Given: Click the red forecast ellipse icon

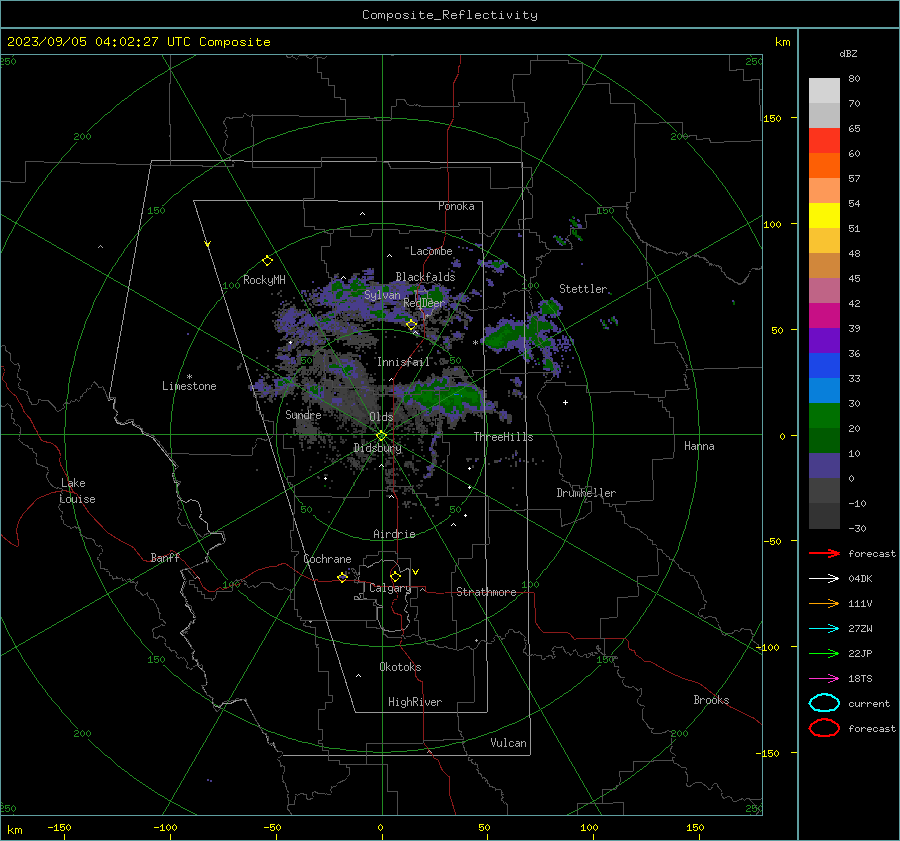Looking at the screenshot, I should [x=824, y=728].
